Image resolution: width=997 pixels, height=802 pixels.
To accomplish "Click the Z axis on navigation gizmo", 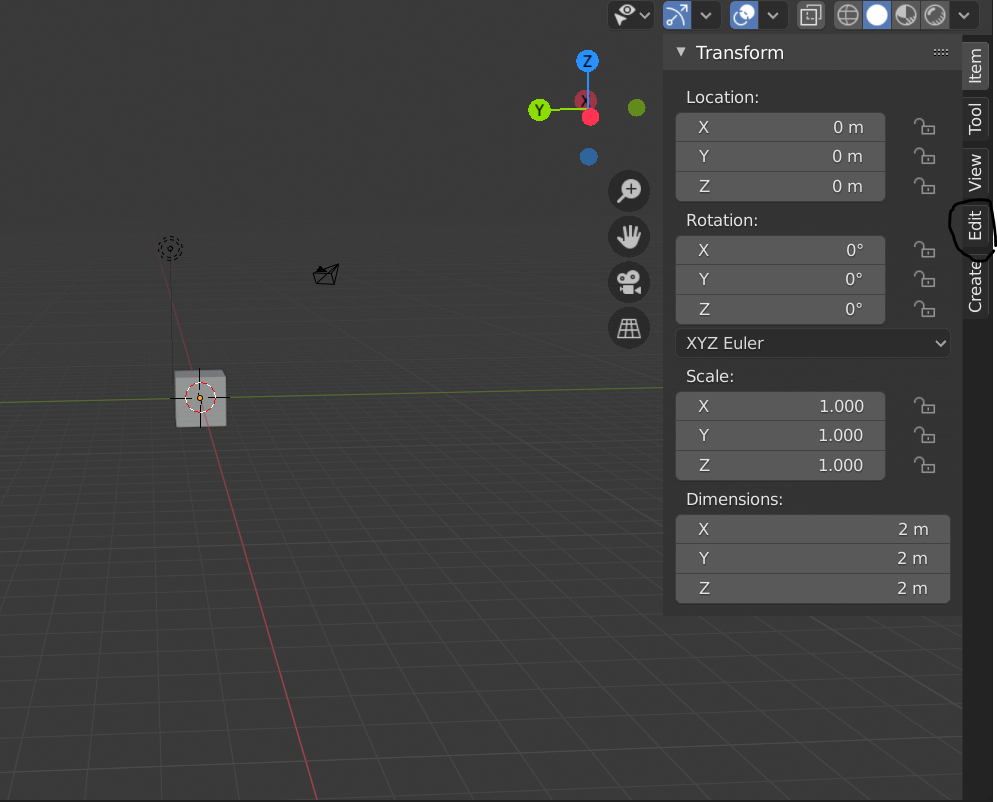I will point(588,61).
